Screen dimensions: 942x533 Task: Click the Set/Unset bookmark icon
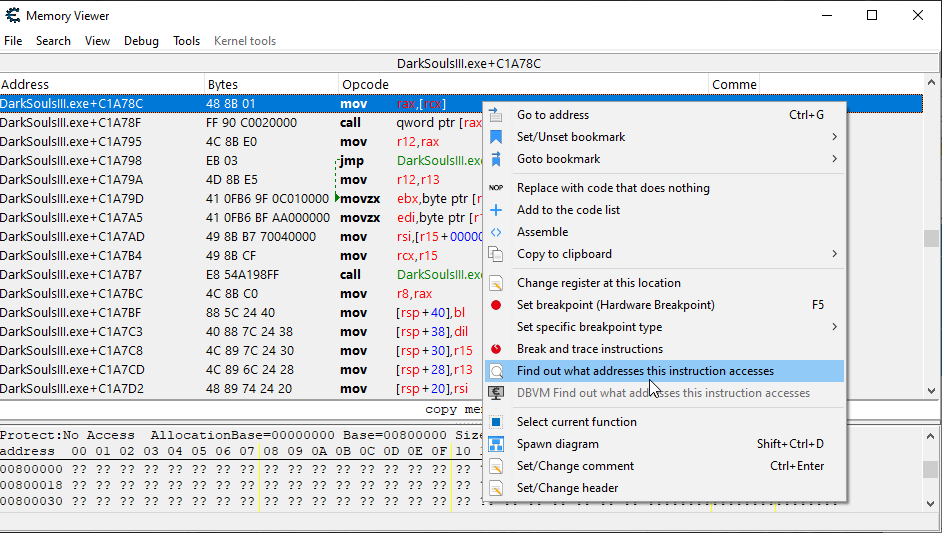496,137
